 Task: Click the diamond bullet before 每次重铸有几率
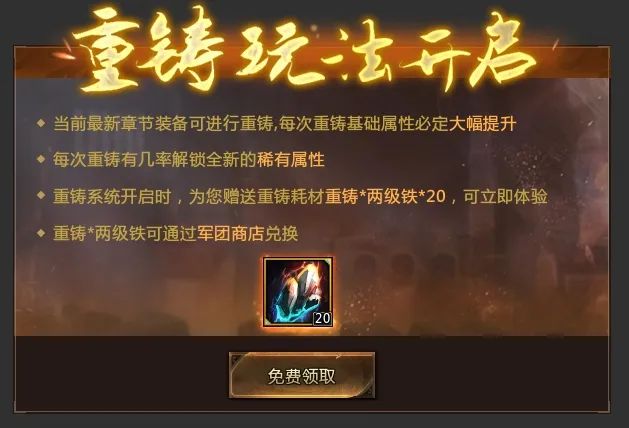pos(41,159)
